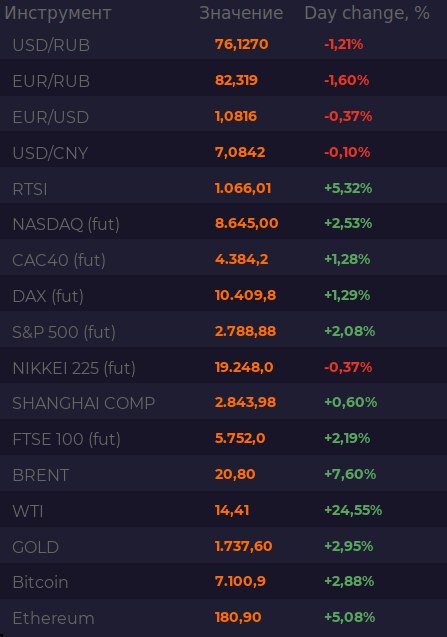Viewport: 447px width, 637px height.
Task: Open the USD/CNY row
Action: tap(224, 153)
